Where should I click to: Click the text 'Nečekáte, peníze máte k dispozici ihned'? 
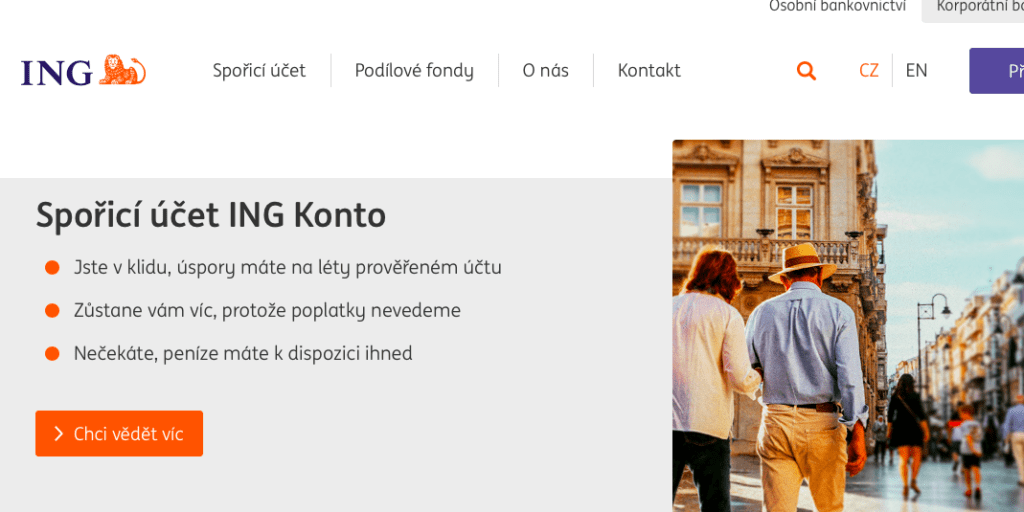pyautogui.click(x=243, y=354)
